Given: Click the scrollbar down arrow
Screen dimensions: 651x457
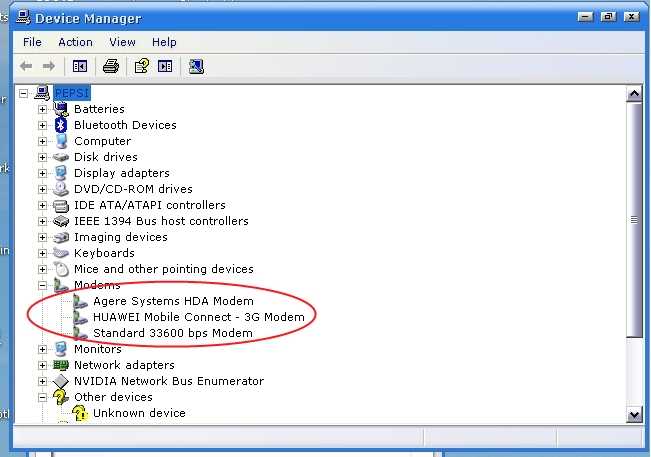Looking at the screenshot, I should point(634,414).
